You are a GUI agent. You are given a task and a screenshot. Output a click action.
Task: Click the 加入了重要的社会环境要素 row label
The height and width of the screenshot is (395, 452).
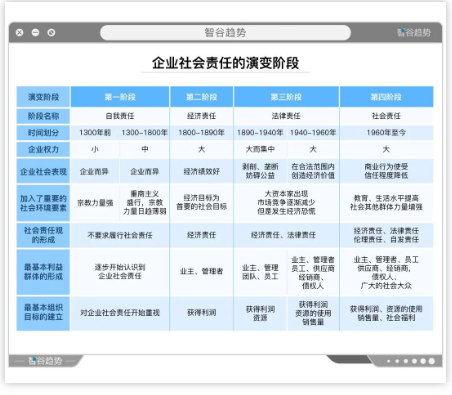[x=43, y=203]
